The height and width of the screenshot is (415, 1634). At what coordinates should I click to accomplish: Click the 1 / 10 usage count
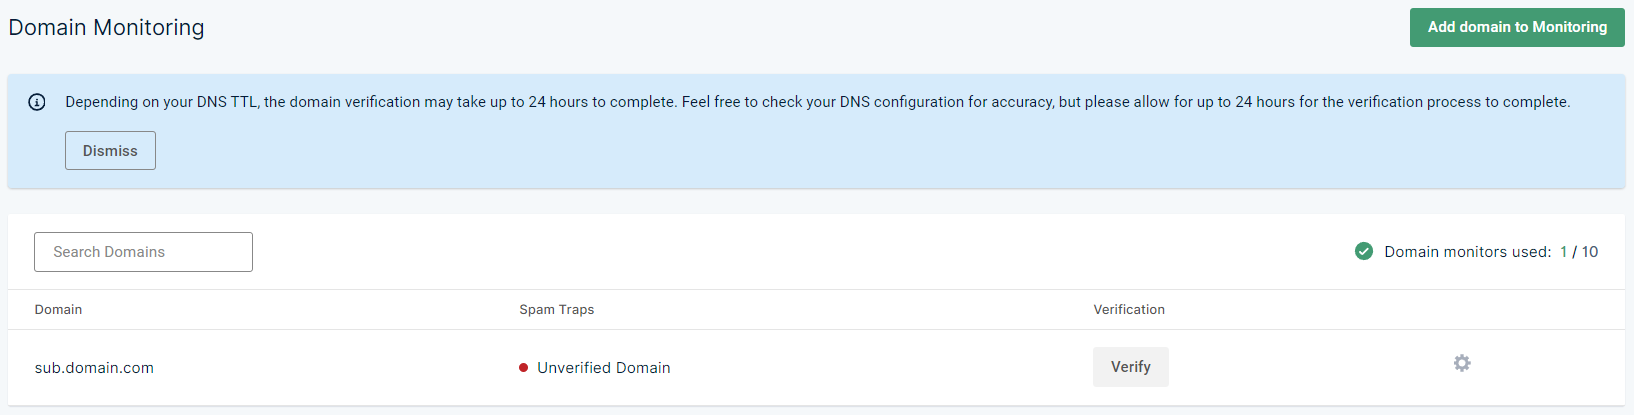1579,252
